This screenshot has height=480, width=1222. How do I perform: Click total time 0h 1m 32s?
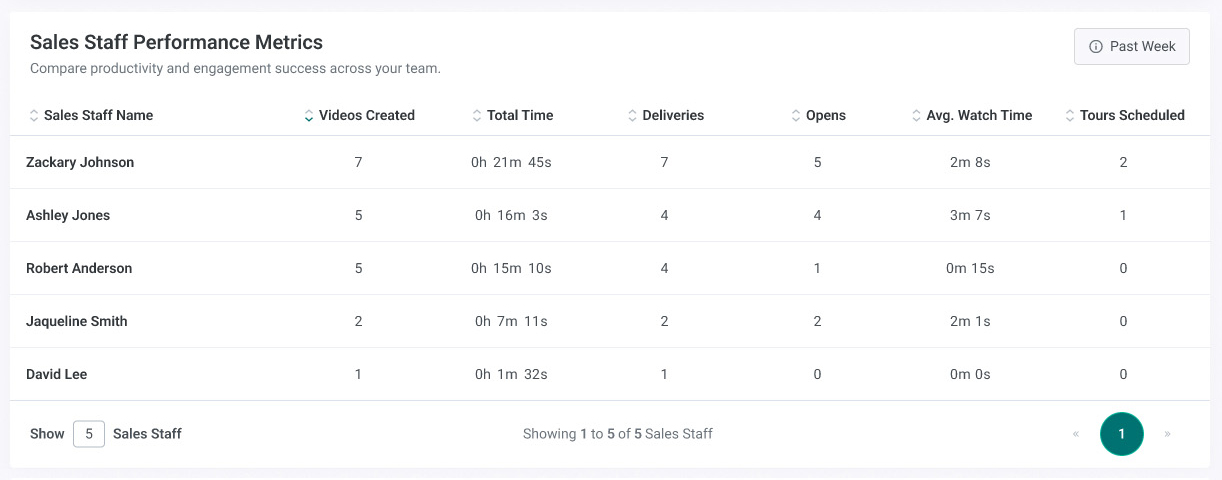coord(511,374)
